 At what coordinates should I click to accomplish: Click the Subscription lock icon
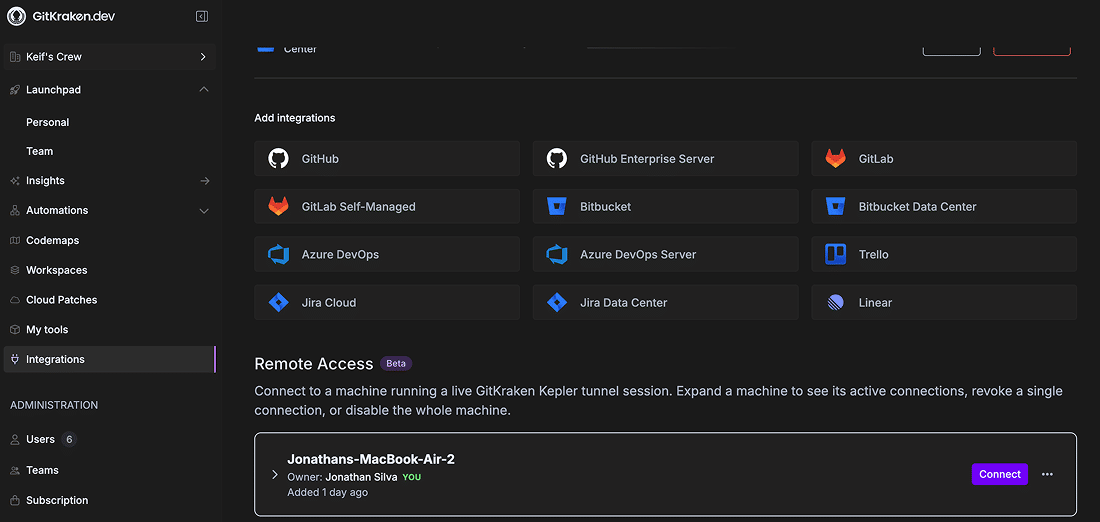point(15,500)
